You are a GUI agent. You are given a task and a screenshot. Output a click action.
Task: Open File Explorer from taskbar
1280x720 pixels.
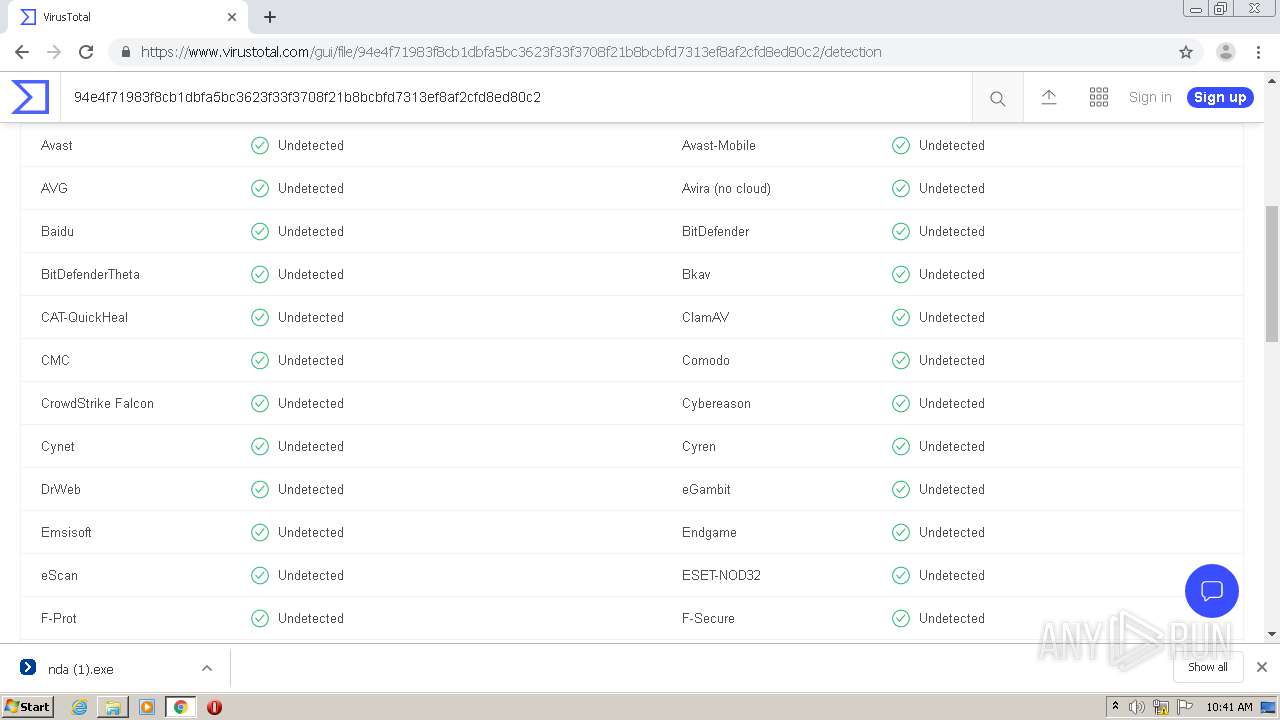point(113,707)
